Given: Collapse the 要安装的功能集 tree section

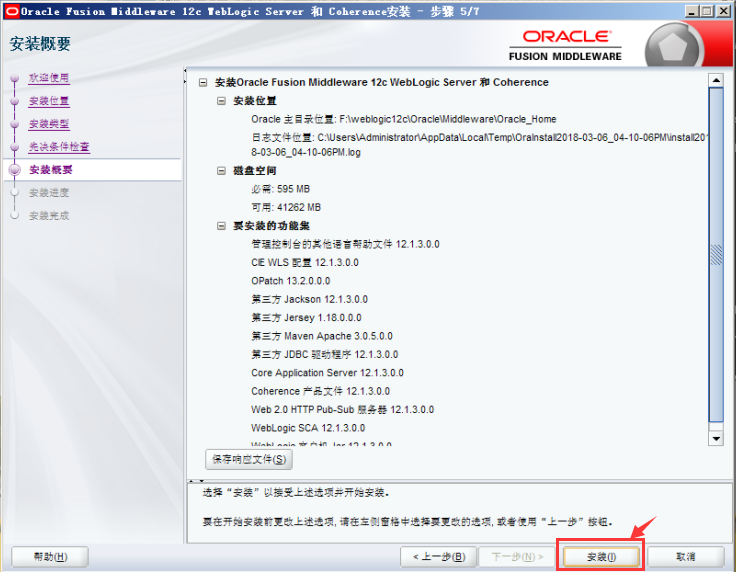Looking at the screenshot, I should 222,226.
